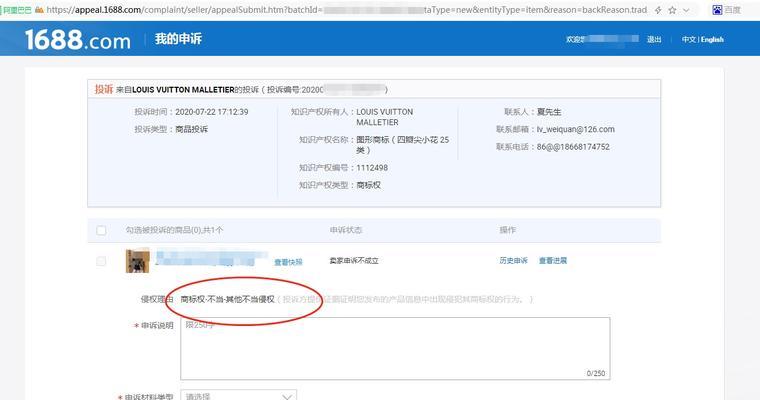Open the address bar dropdown chevron

pyautogui.click(x=686, y=10)
